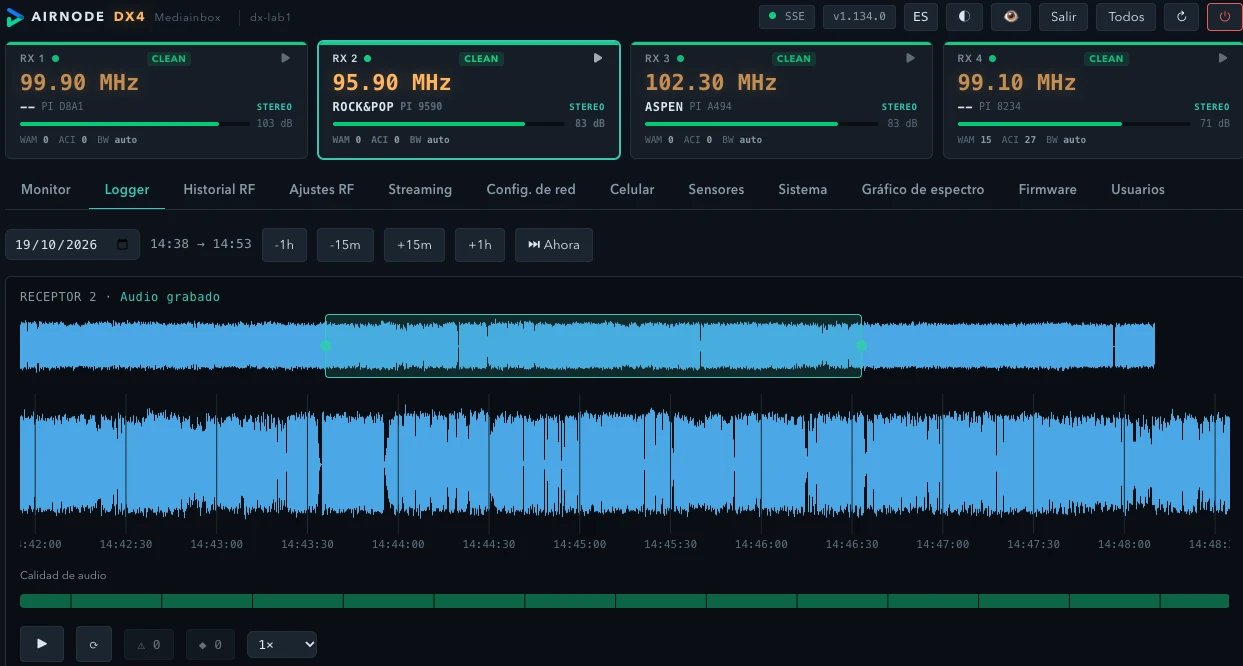
Task: Open the Monitor tab
Action: (x=46, y=189)
